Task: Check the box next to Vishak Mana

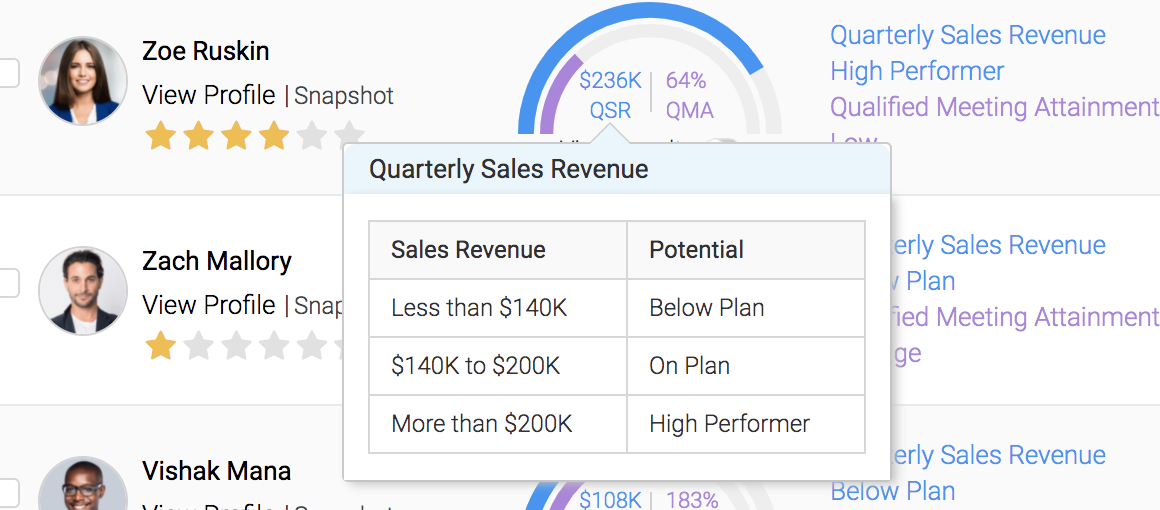Action: coord(8,491)
